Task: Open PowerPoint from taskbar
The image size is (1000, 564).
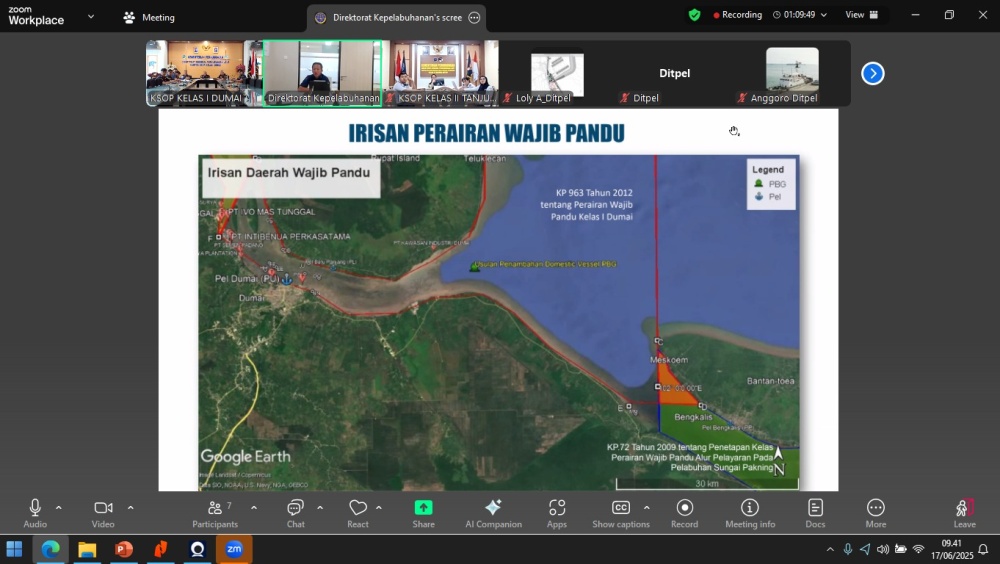Action: point(124,549)
